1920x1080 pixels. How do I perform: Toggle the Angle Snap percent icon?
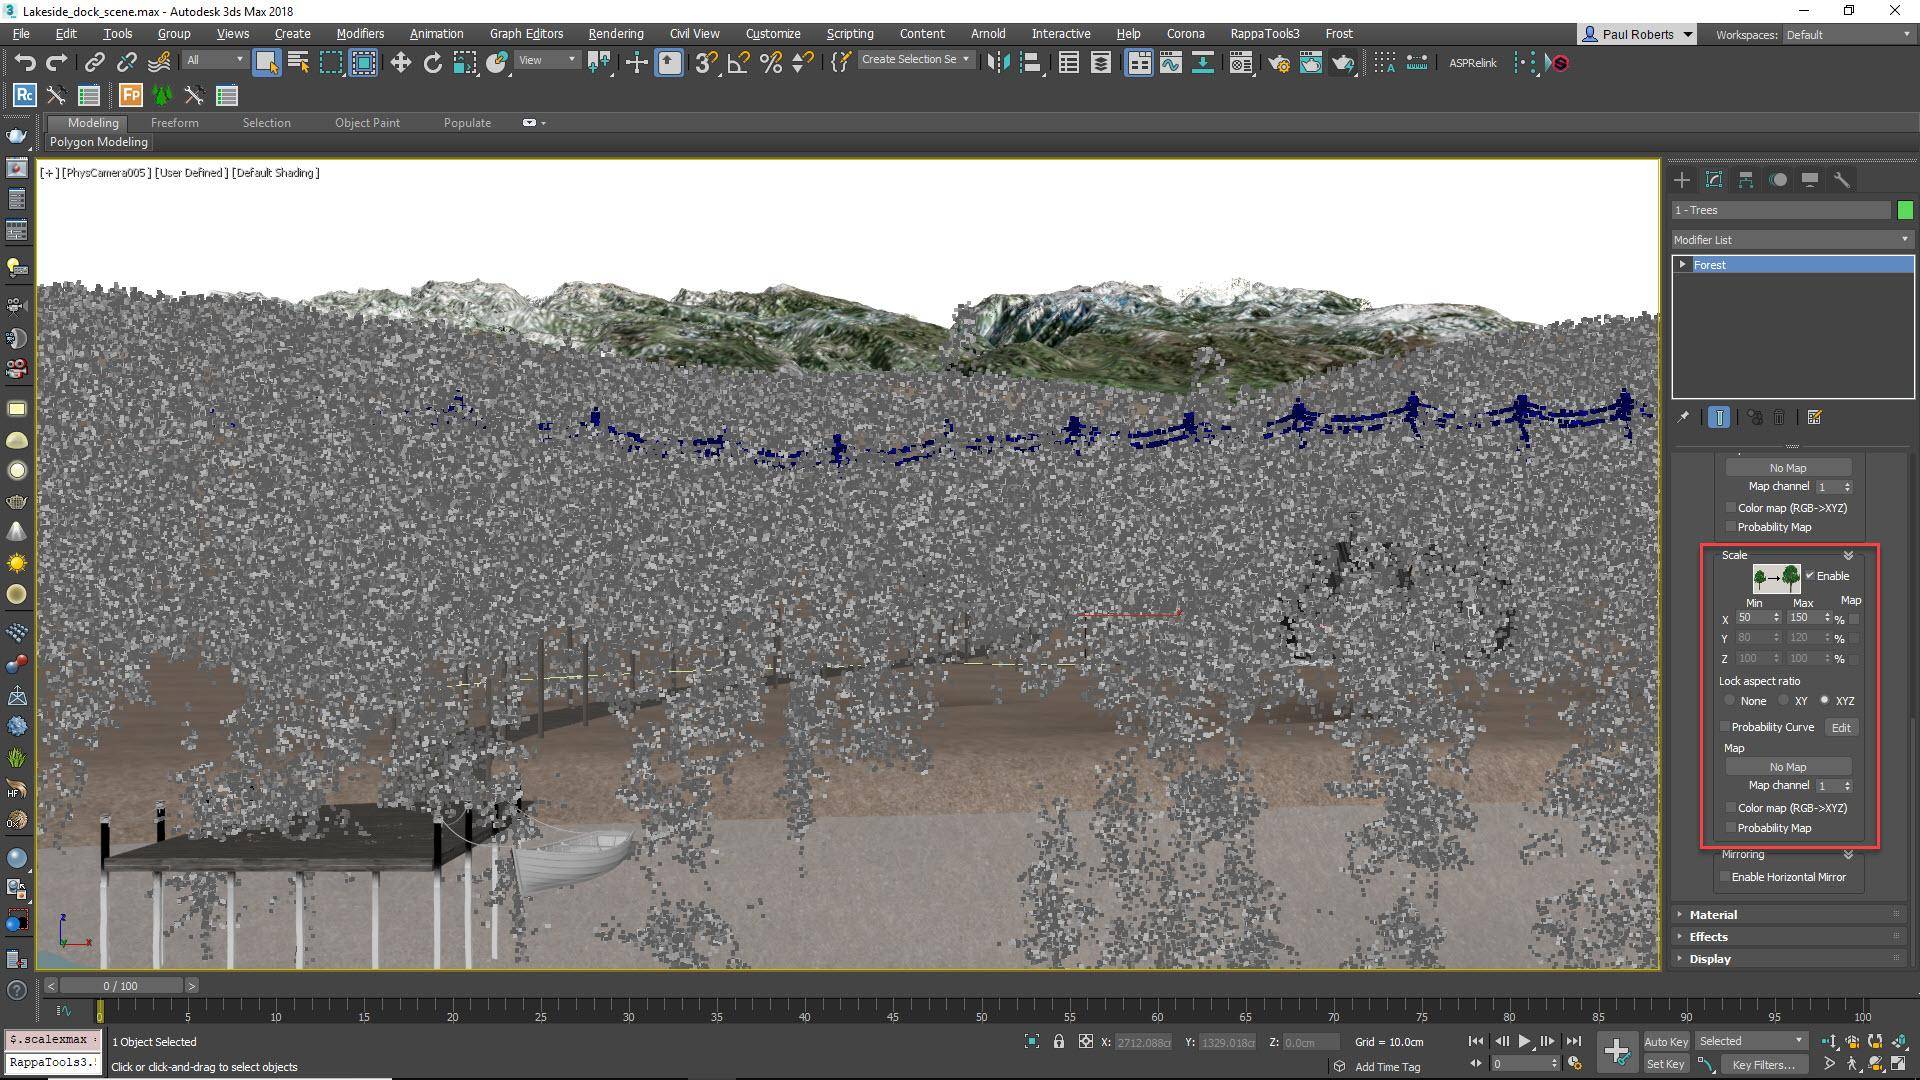pos(770,62)
